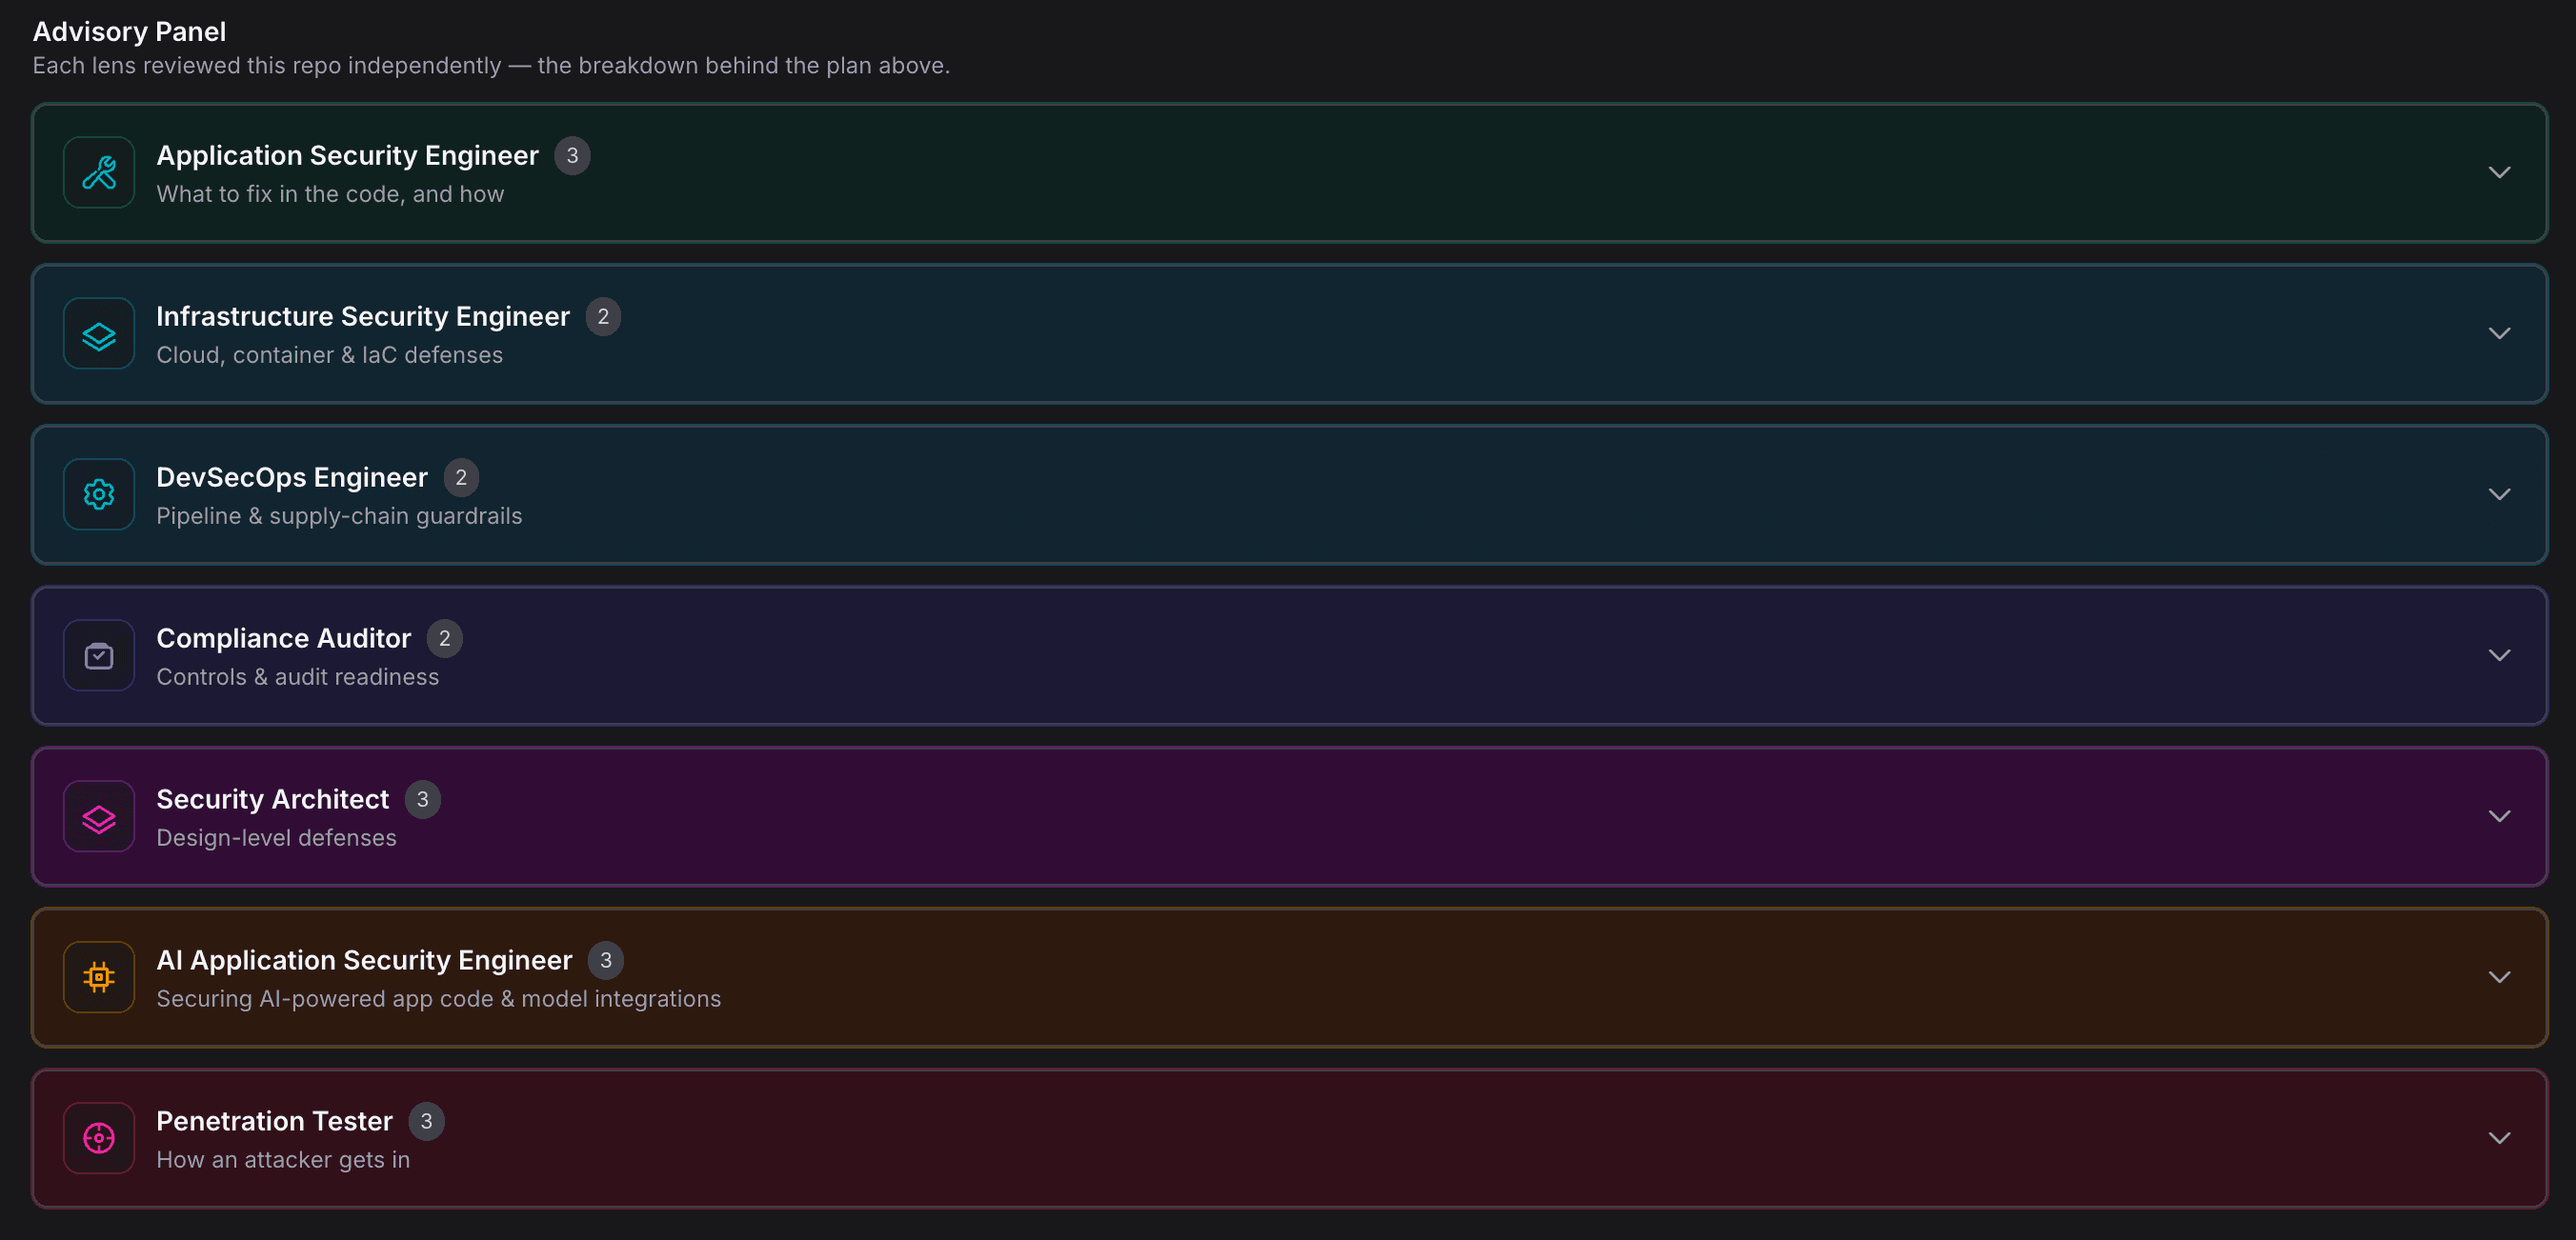Image resolution: width=2576 pixels, height=1240 pixels.
Task: Expand the AI Application Security Engineer chevron
Action: pyautogui.click(x=2499, y=978)
